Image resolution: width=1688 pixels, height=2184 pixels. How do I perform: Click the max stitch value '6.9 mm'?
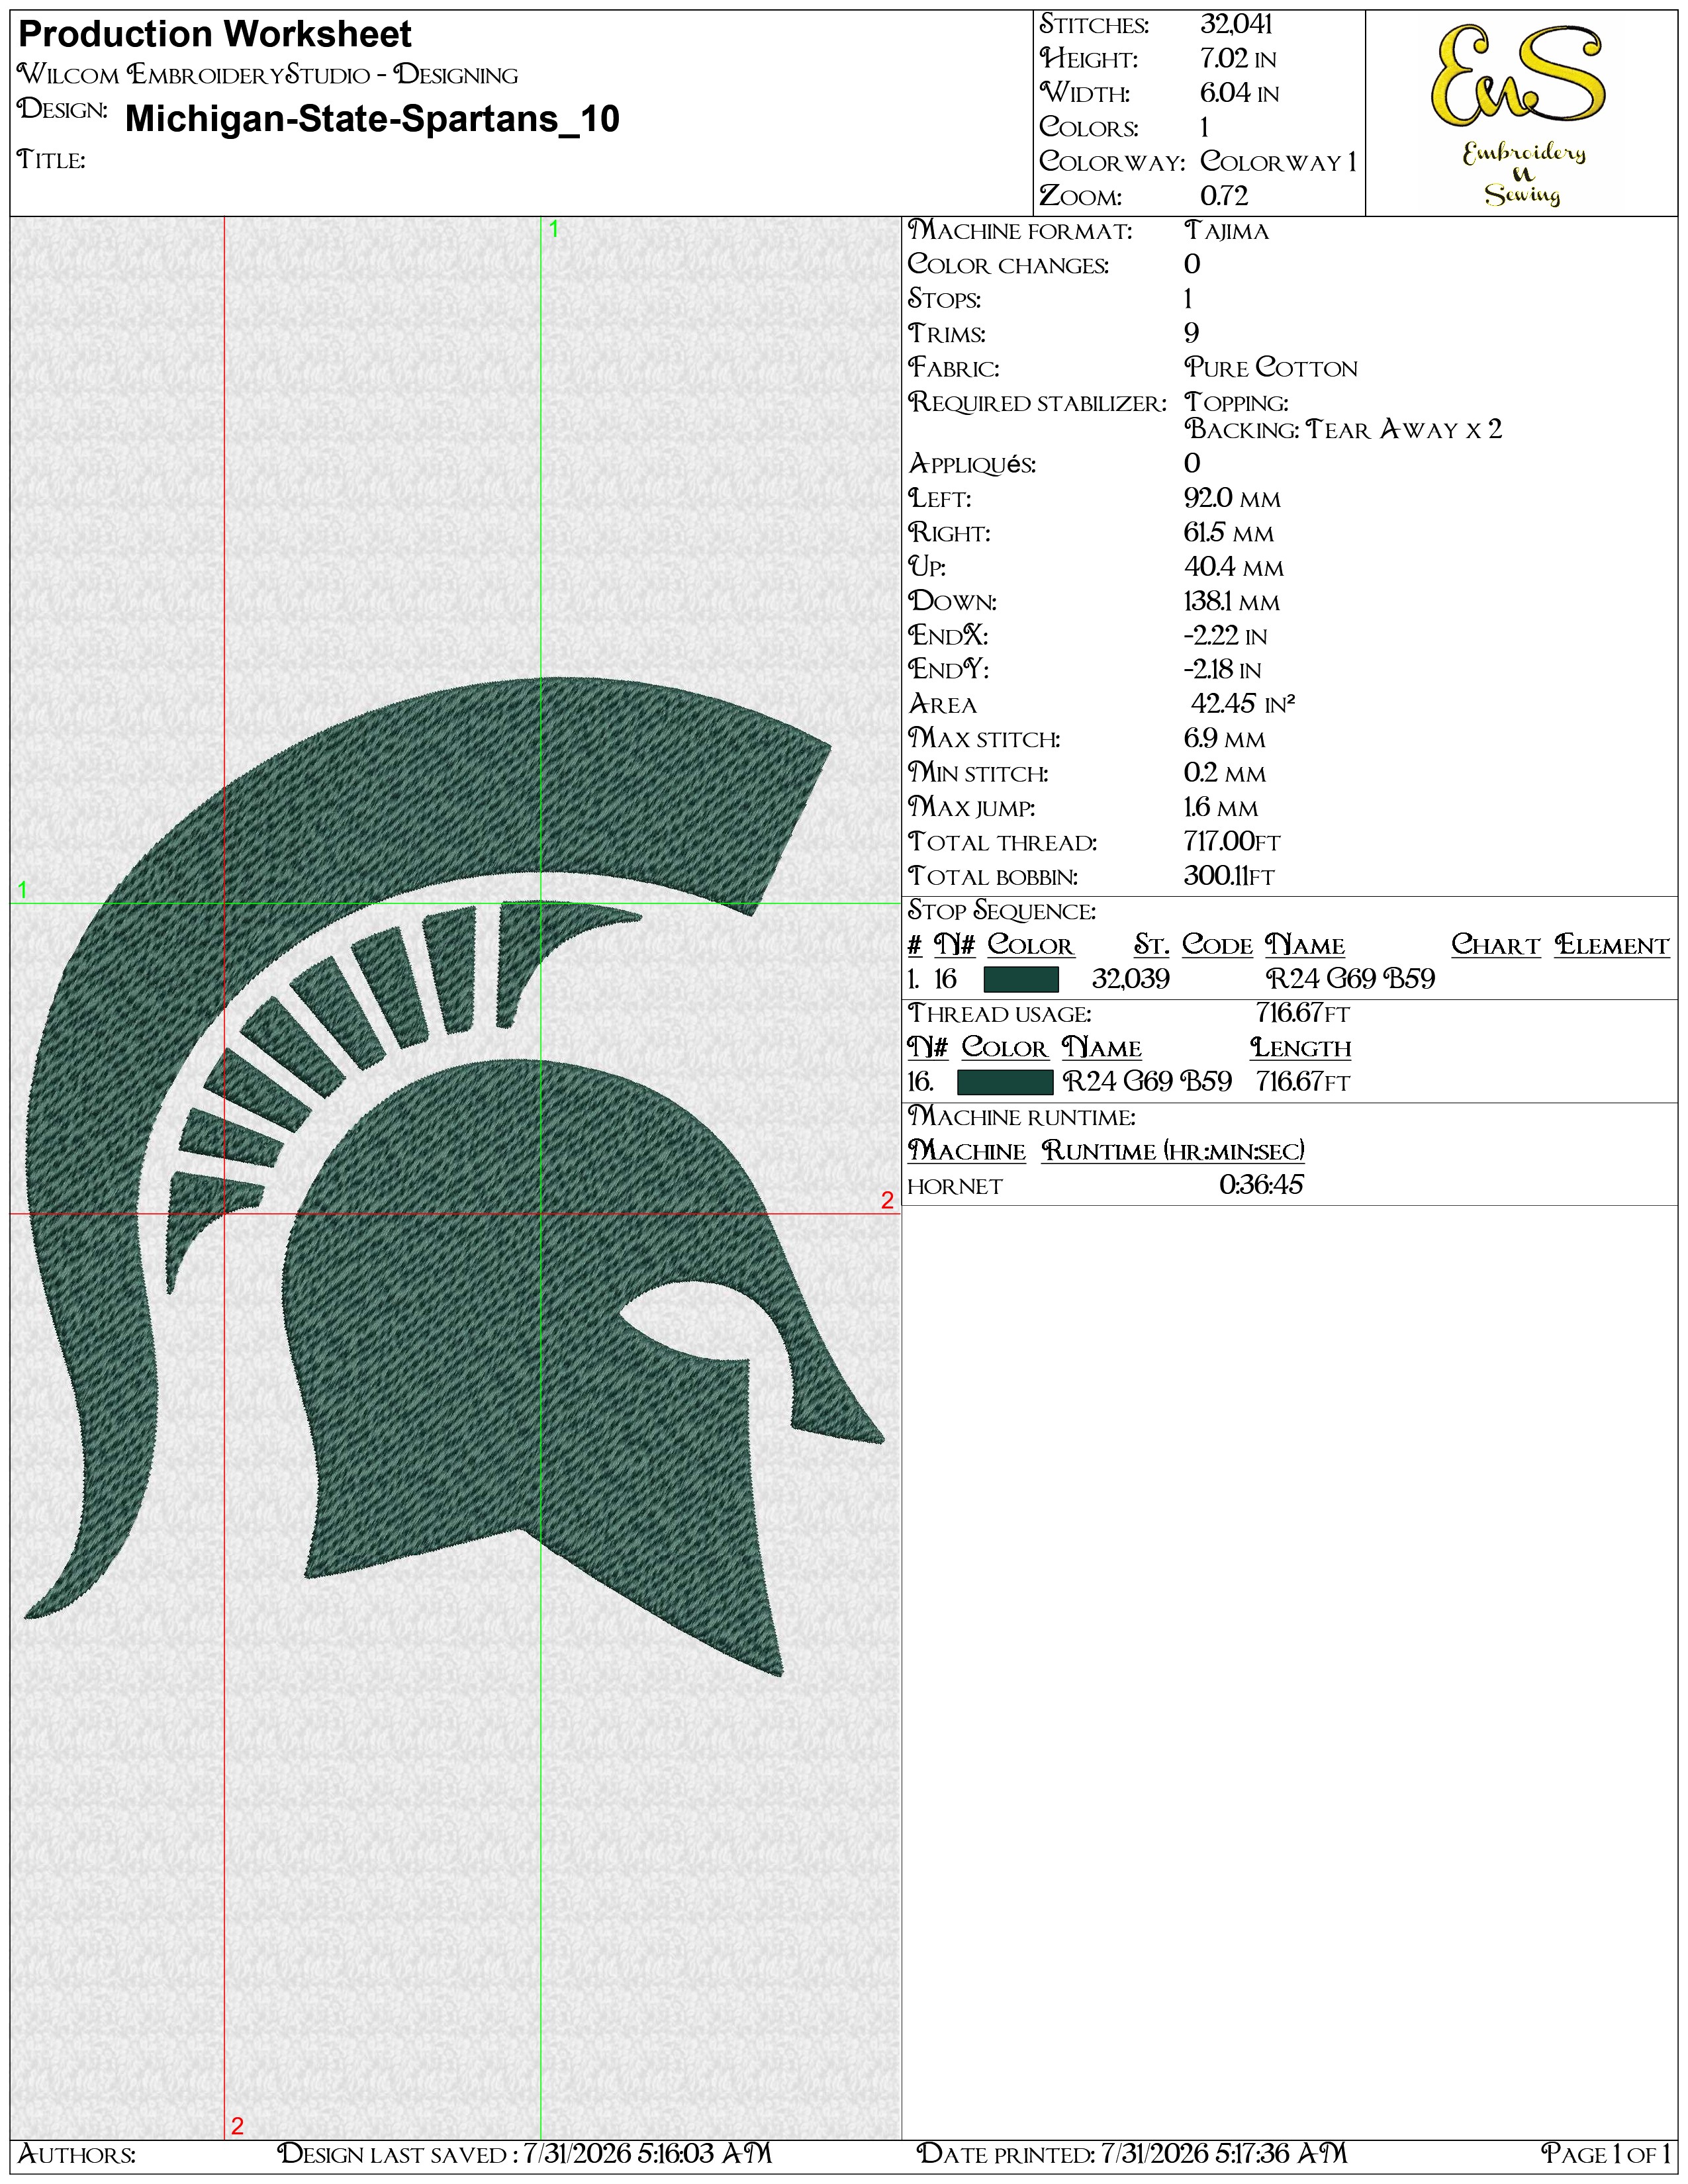click(1225, 739)
